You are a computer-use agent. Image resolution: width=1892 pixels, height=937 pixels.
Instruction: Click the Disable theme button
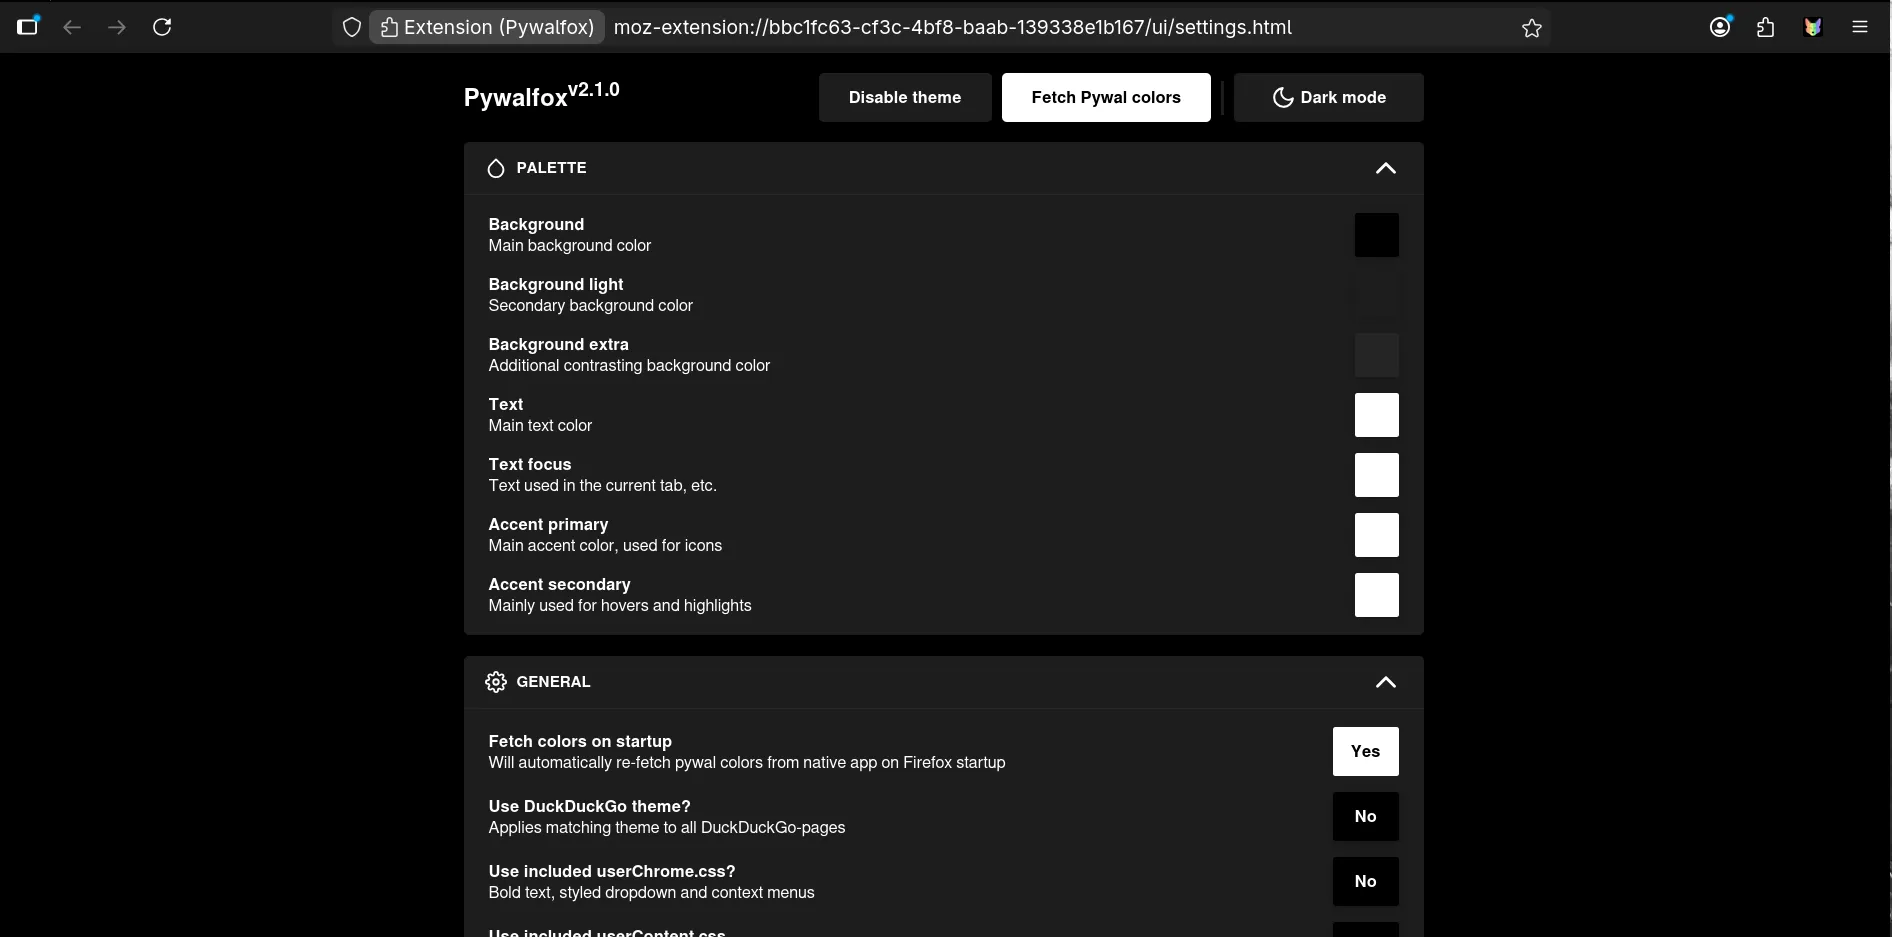pyautogui.click(x=904, y=97)
